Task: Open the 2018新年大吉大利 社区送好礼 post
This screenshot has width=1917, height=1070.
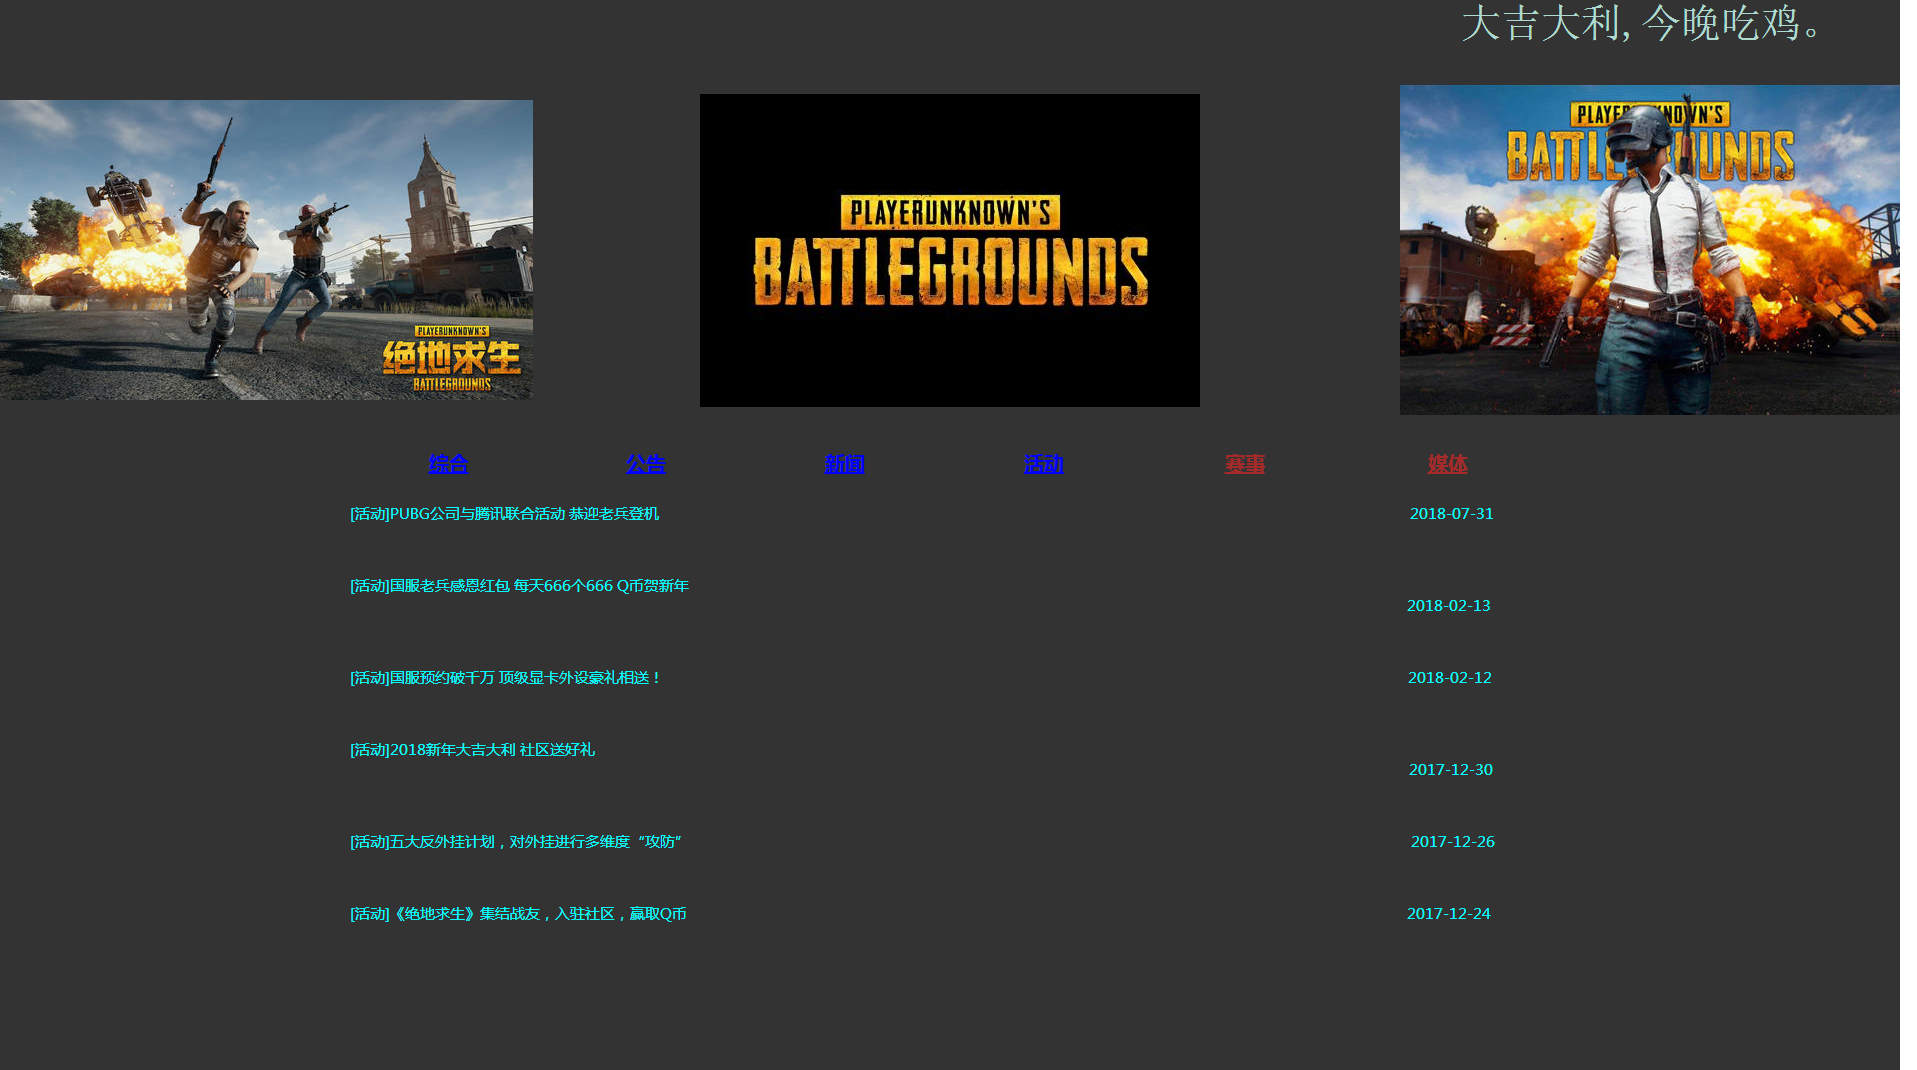Action: (472, 750)
